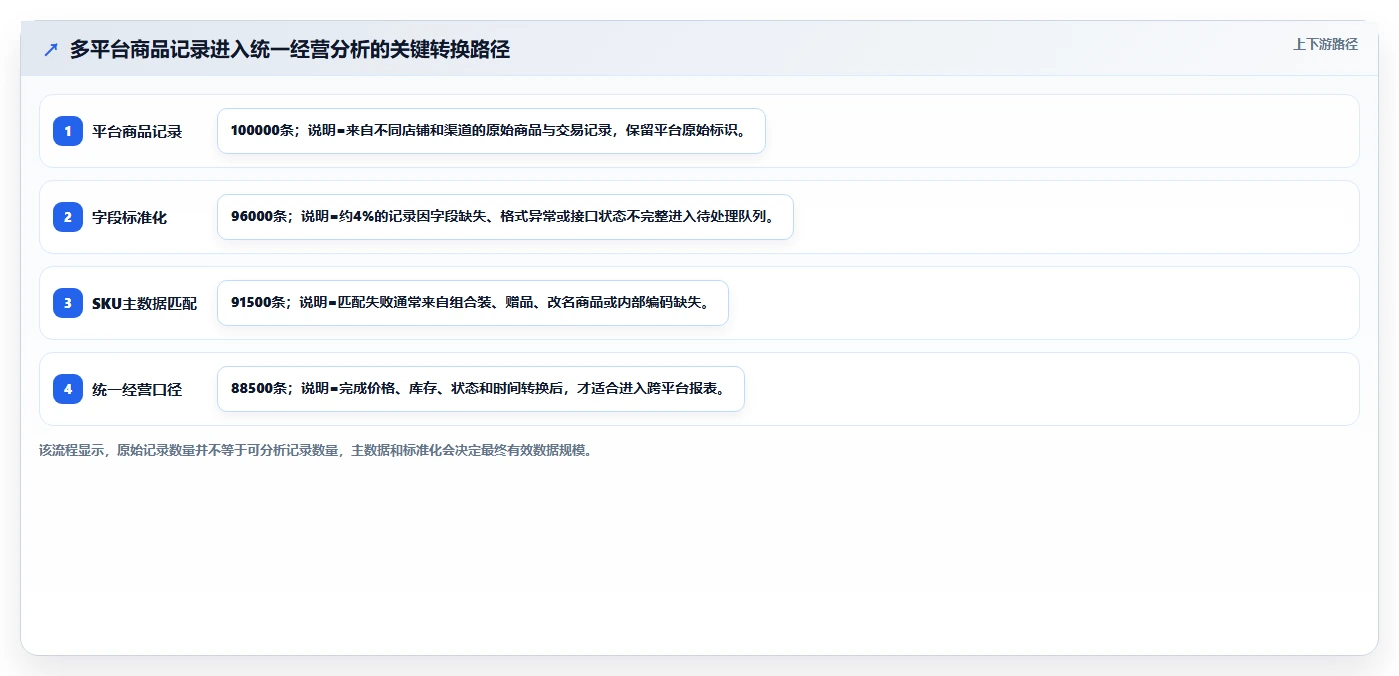Click the 上下游路径 label in header
The image size is (1399, 676).
coord(1325,44)
